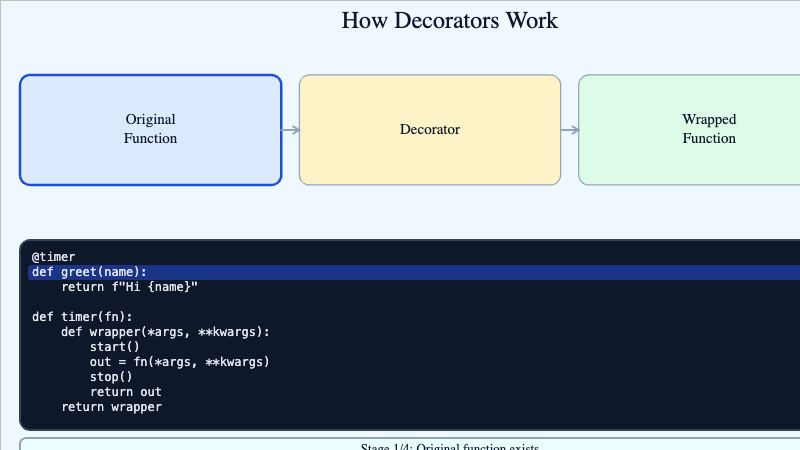Click the return wrapper line
Viewport: 800px width, 450px height.
point(111,407)
